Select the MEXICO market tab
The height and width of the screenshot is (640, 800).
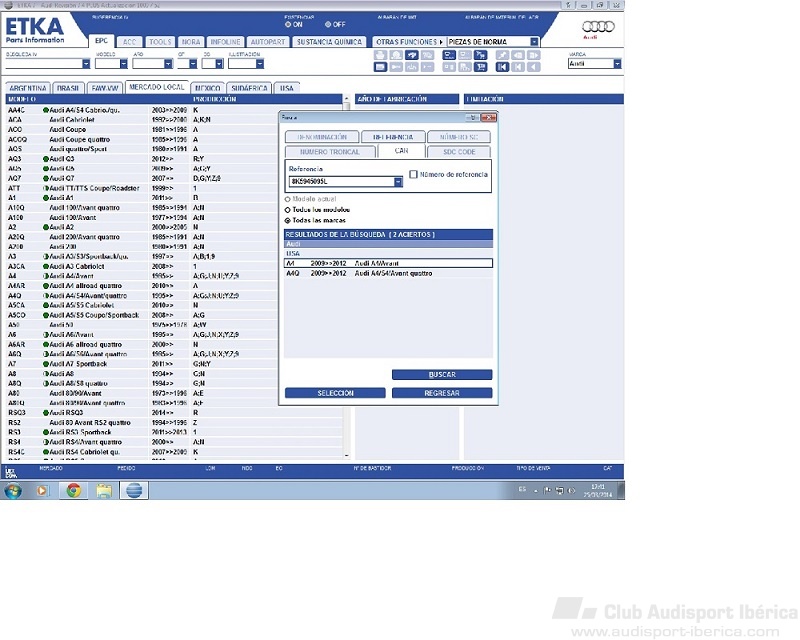[x=208, y=88]
